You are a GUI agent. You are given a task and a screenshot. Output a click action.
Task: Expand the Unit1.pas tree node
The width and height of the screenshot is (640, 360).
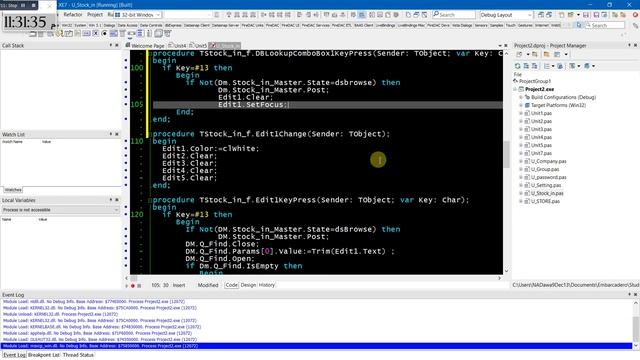coord(521,113)
